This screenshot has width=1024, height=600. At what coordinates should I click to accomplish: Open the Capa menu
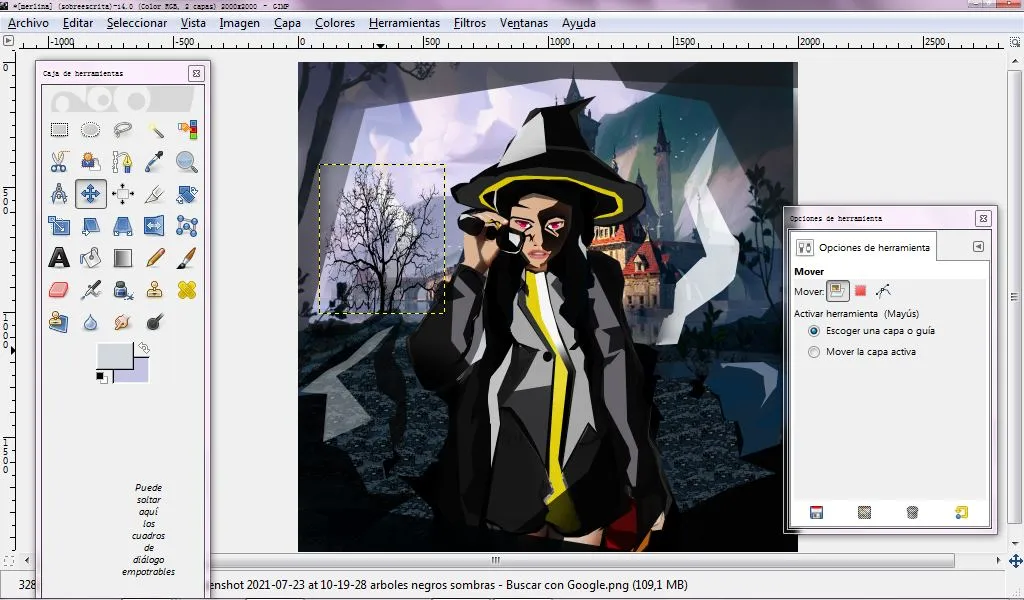pos(287,23)
